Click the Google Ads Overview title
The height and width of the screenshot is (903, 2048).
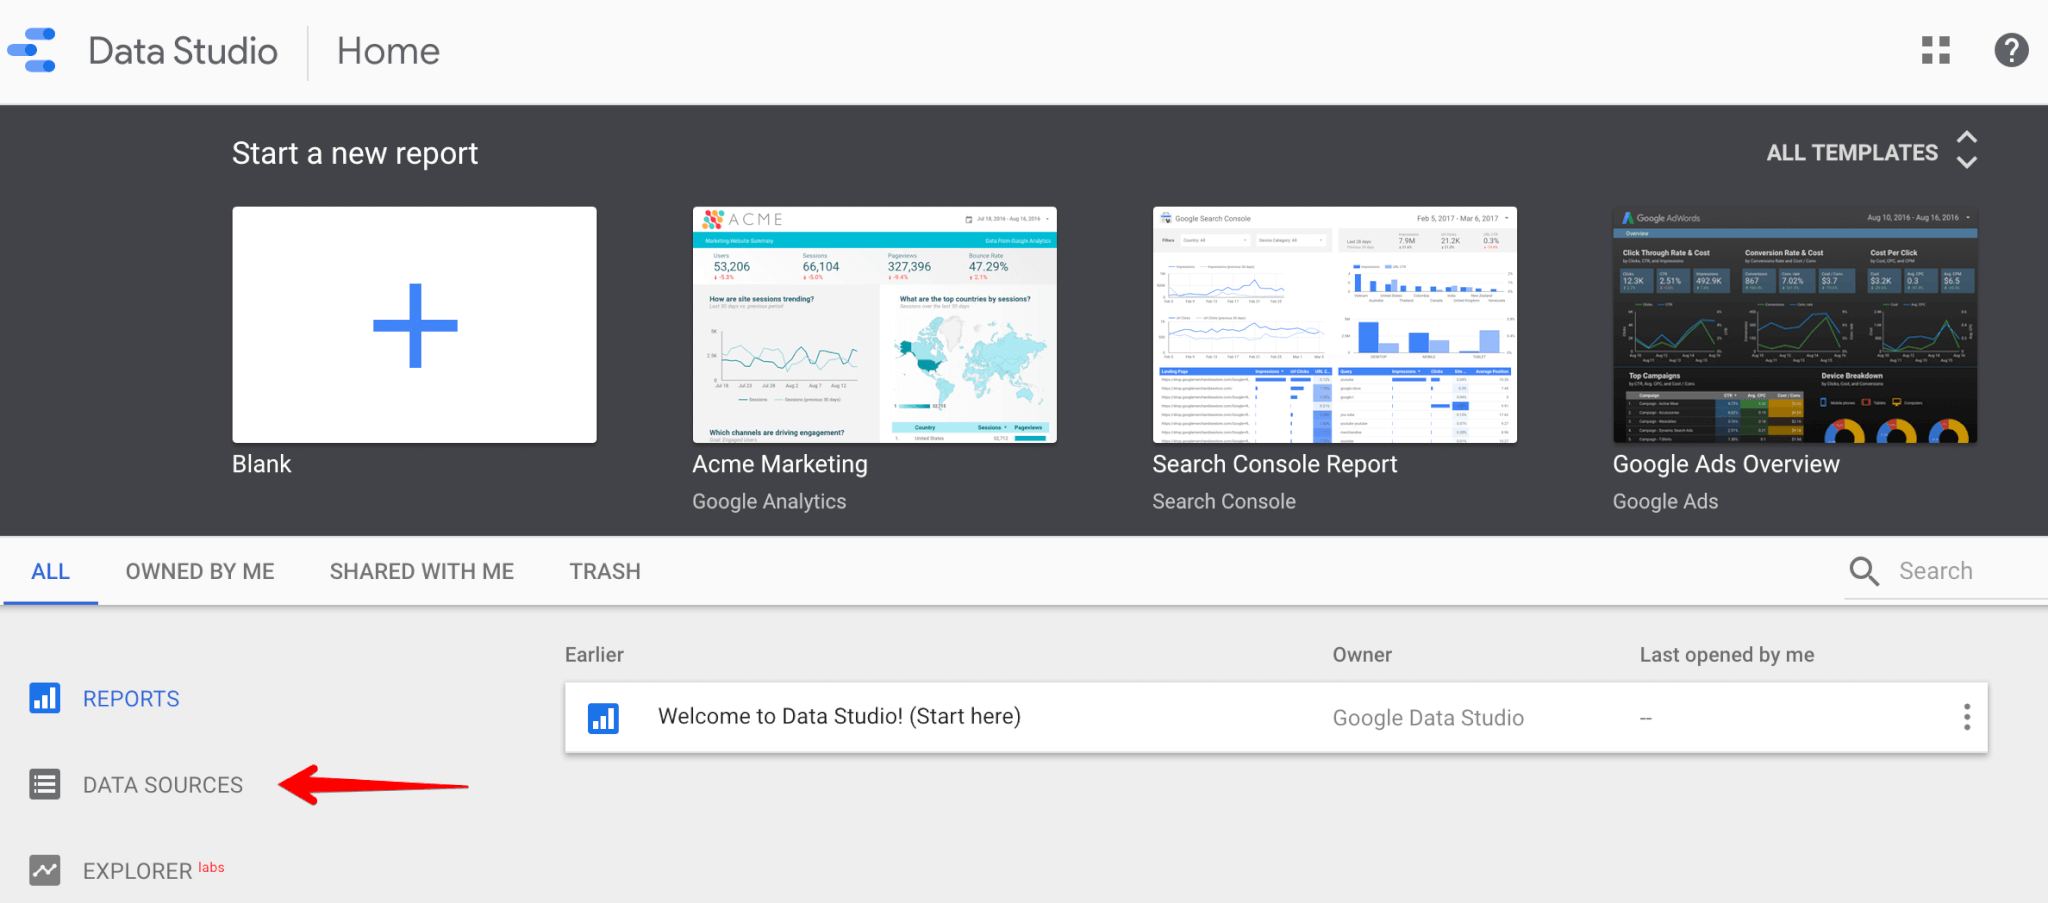coord(1726,464)
